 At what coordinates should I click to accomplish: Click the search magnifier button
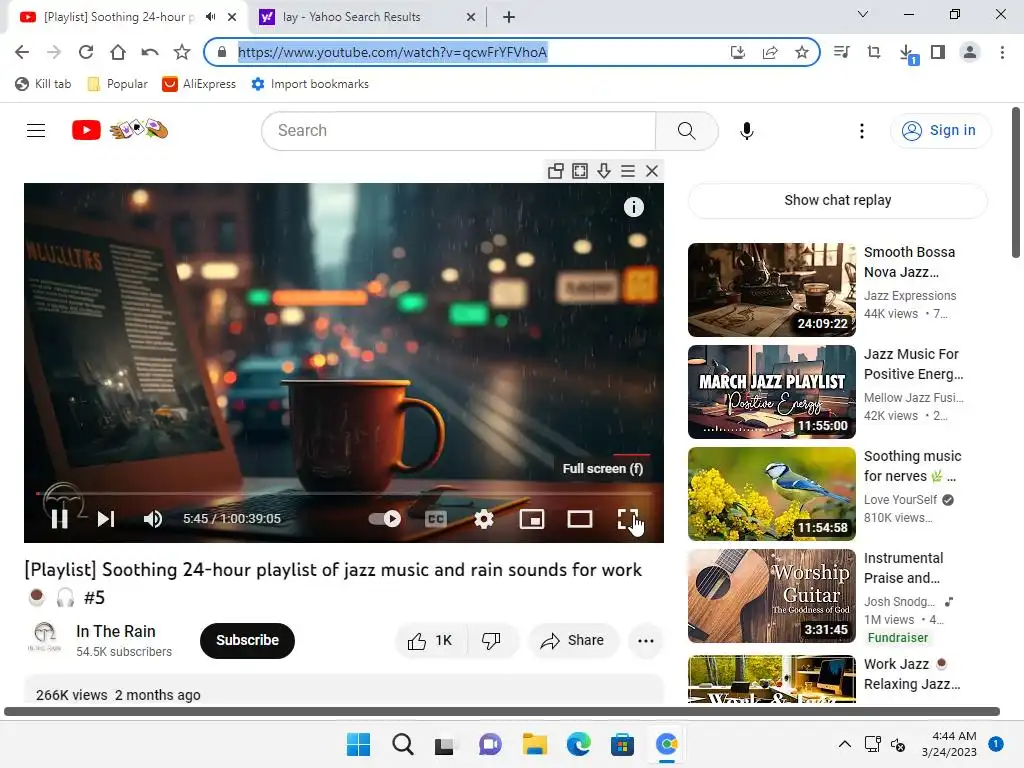[686, 131]
